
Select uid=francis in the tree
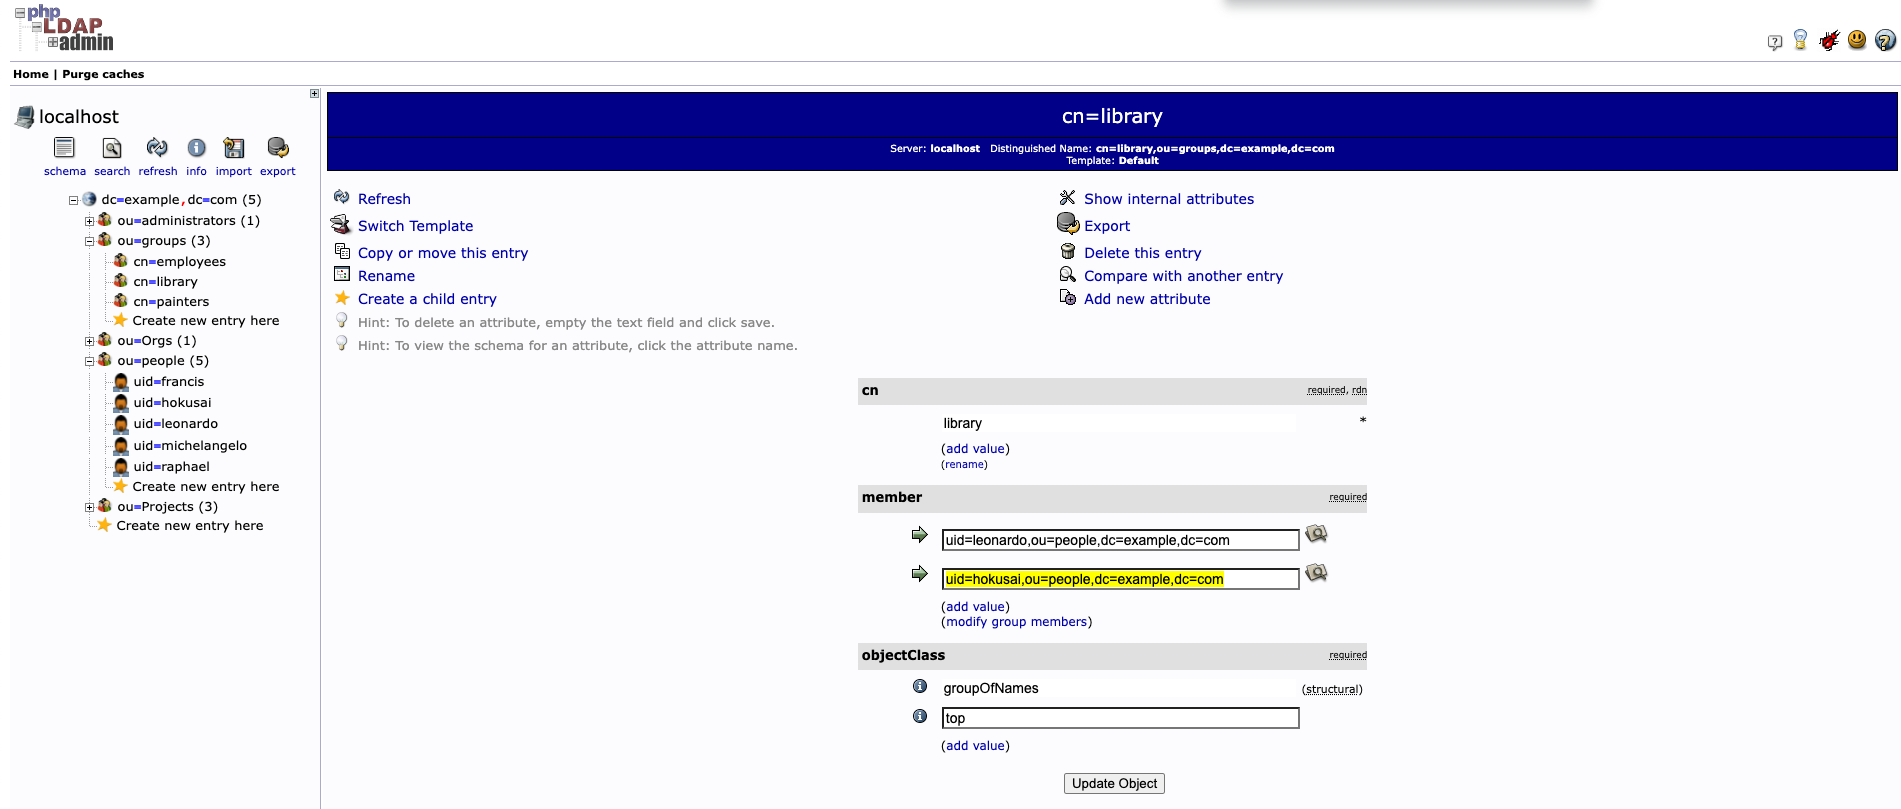(168, 382)
